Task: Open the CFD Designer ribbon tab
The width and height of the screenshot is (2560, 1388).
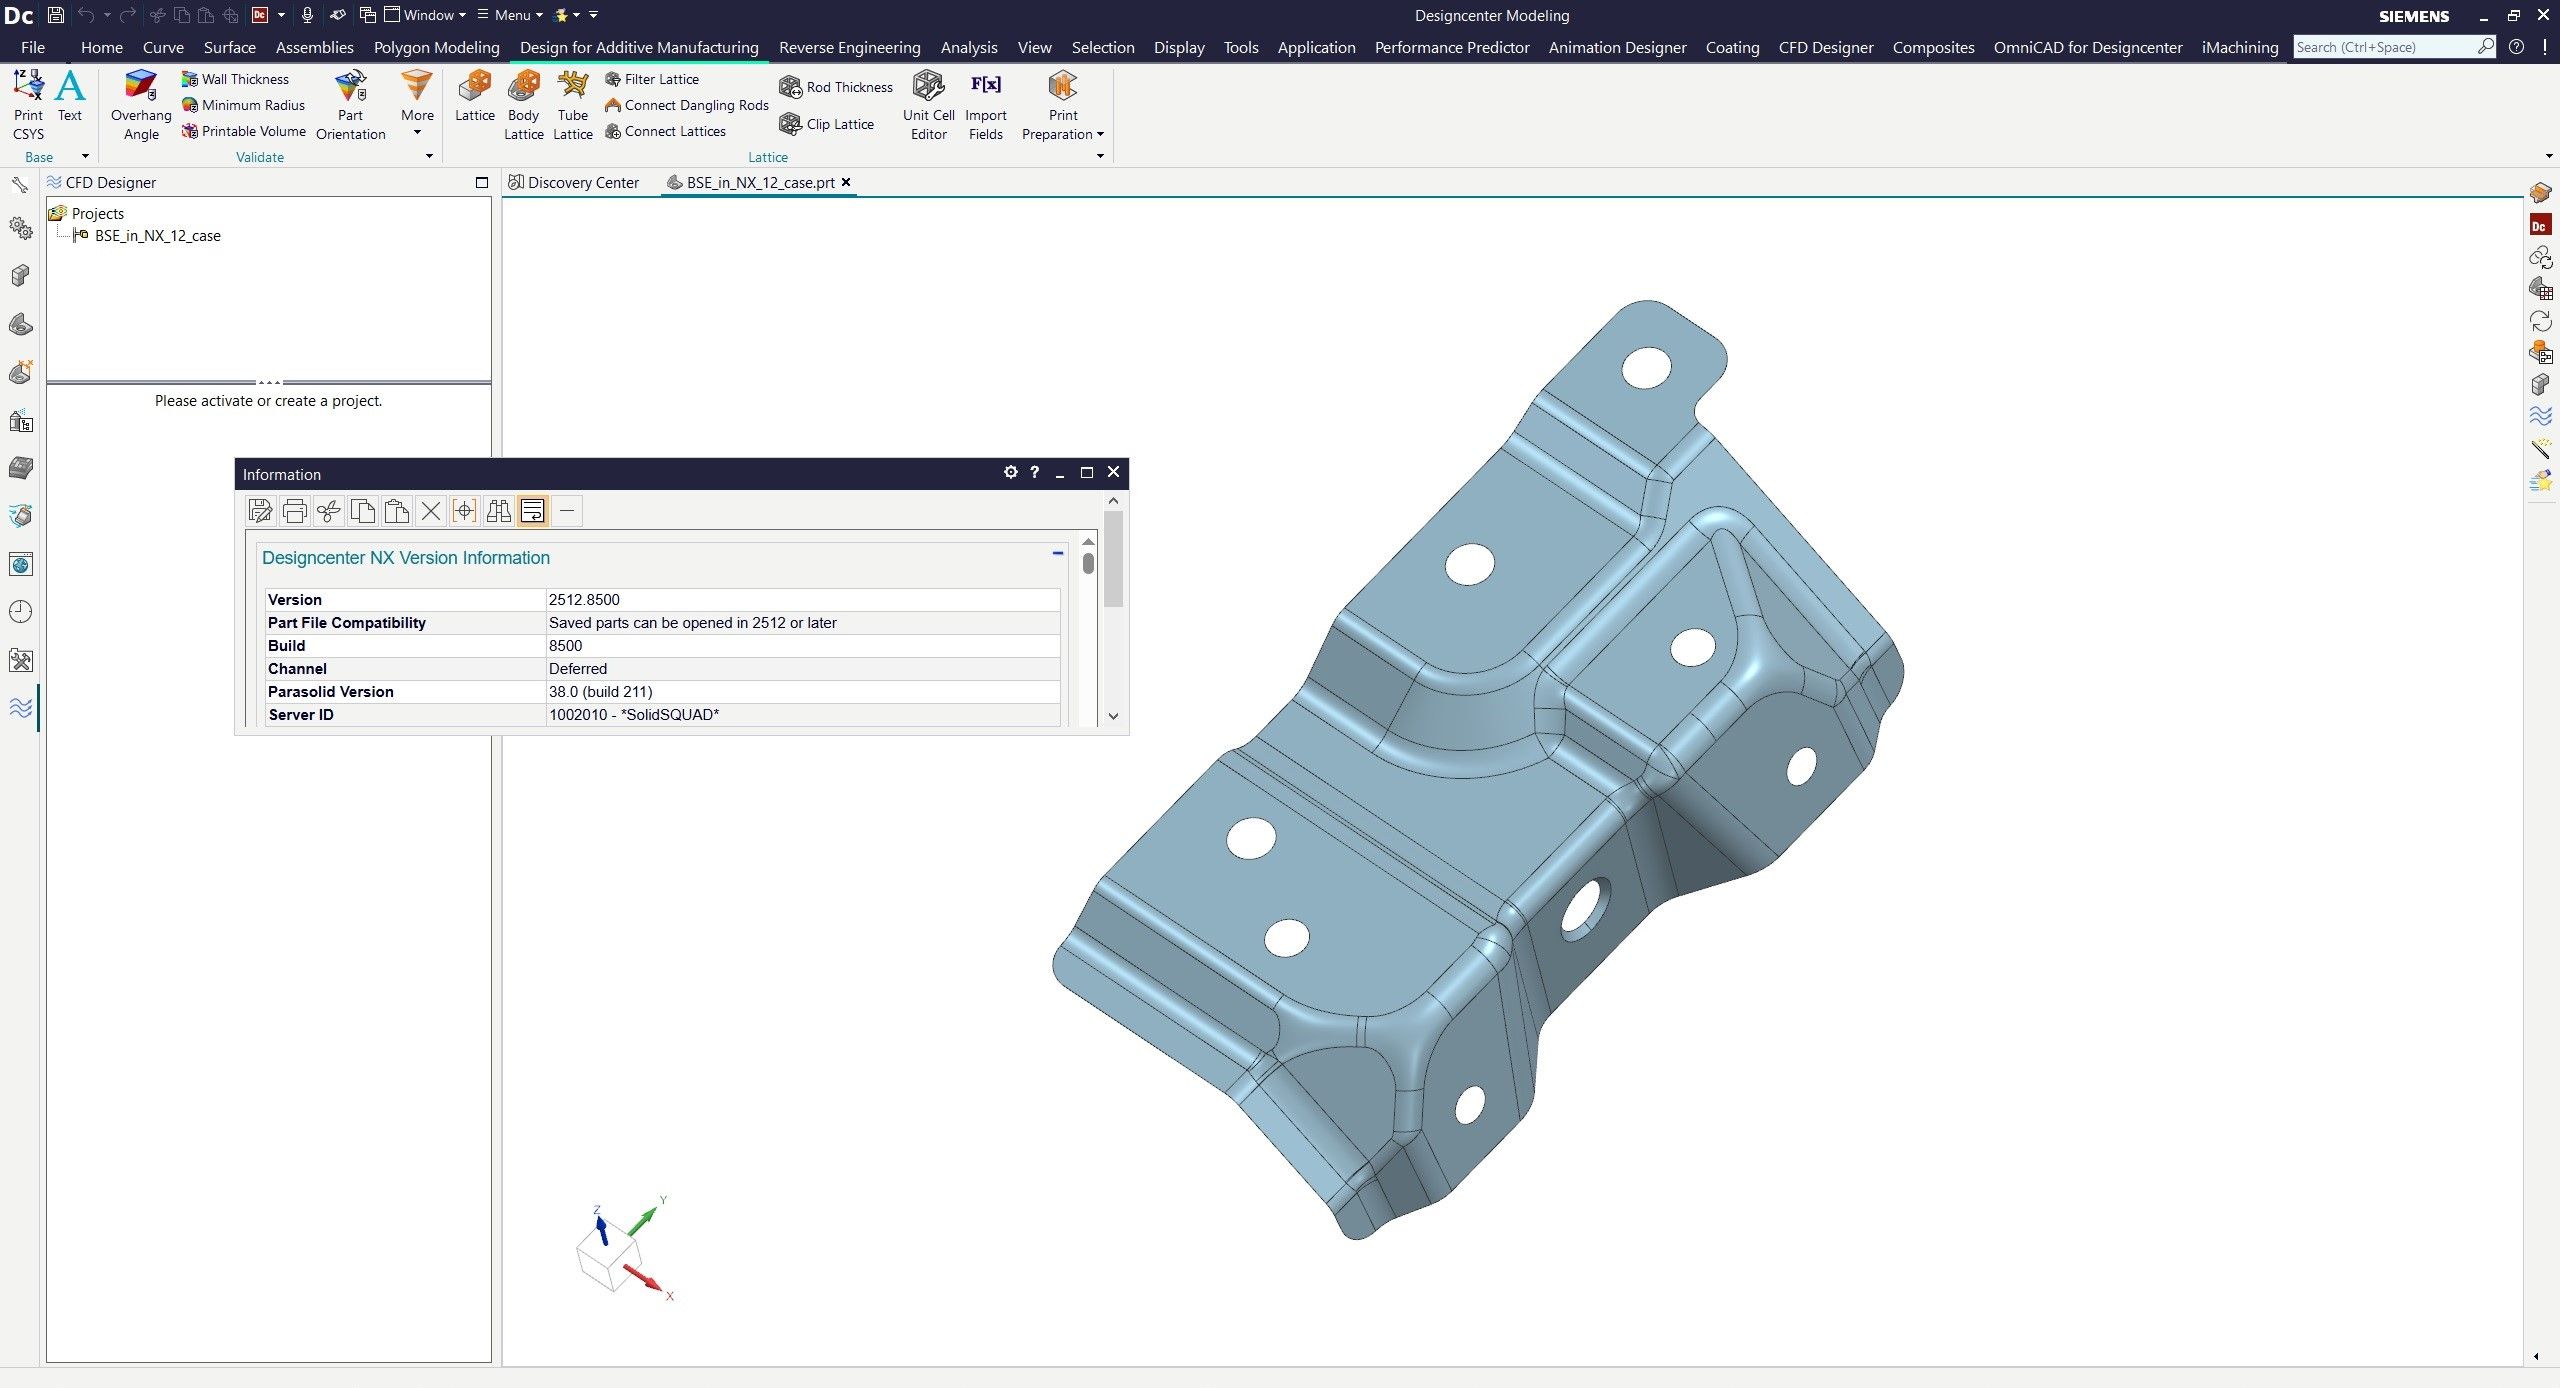Action: point(1825,47)
